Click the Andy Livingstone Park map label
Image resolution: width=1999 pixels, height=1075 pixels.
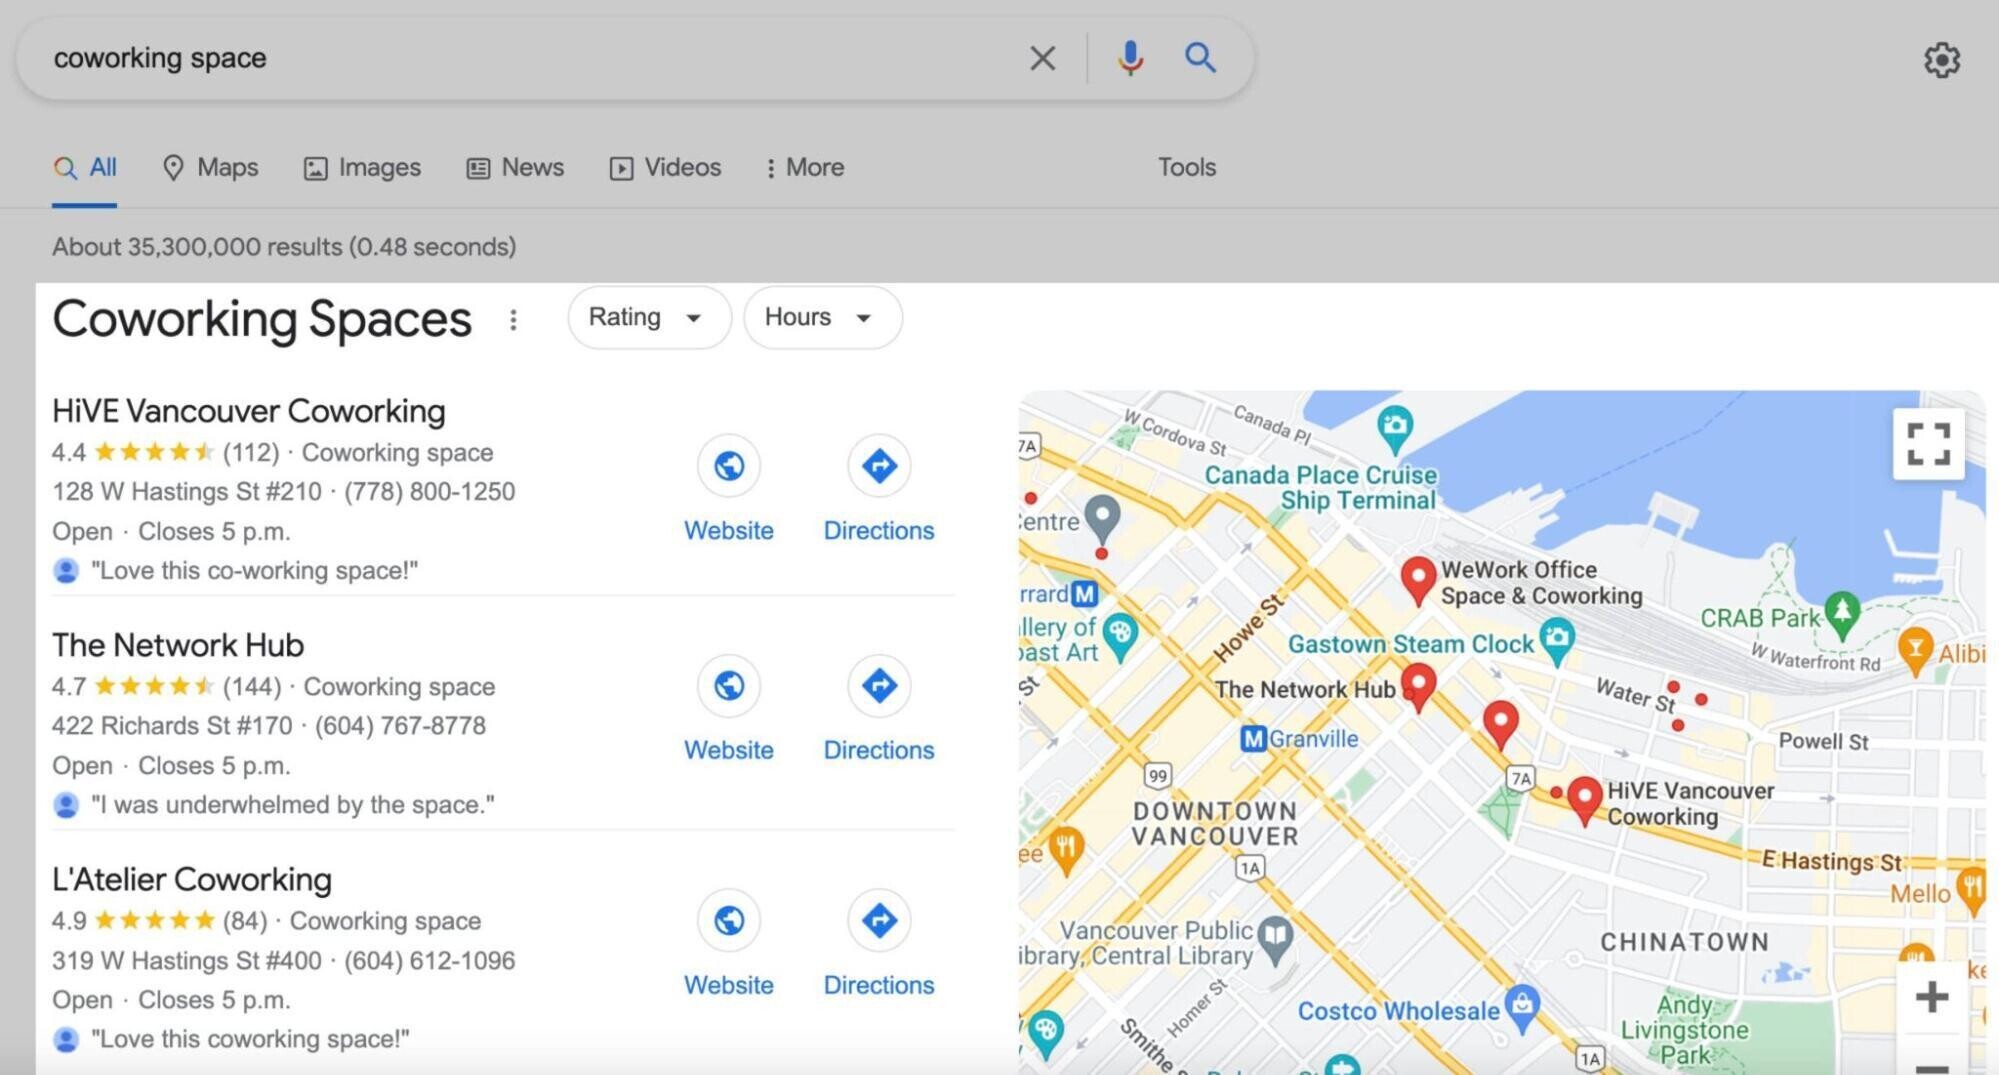(1685, 1029)
